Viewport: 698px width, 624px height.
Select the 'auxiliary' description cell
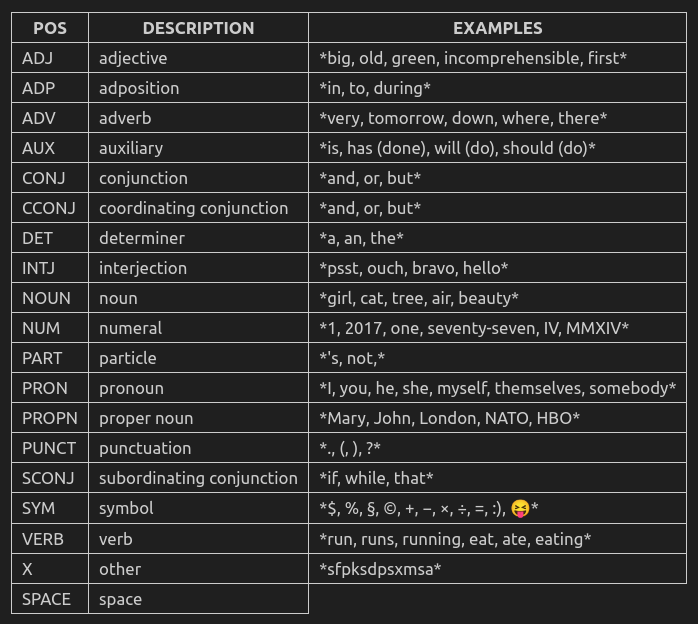tap(131, 148)
